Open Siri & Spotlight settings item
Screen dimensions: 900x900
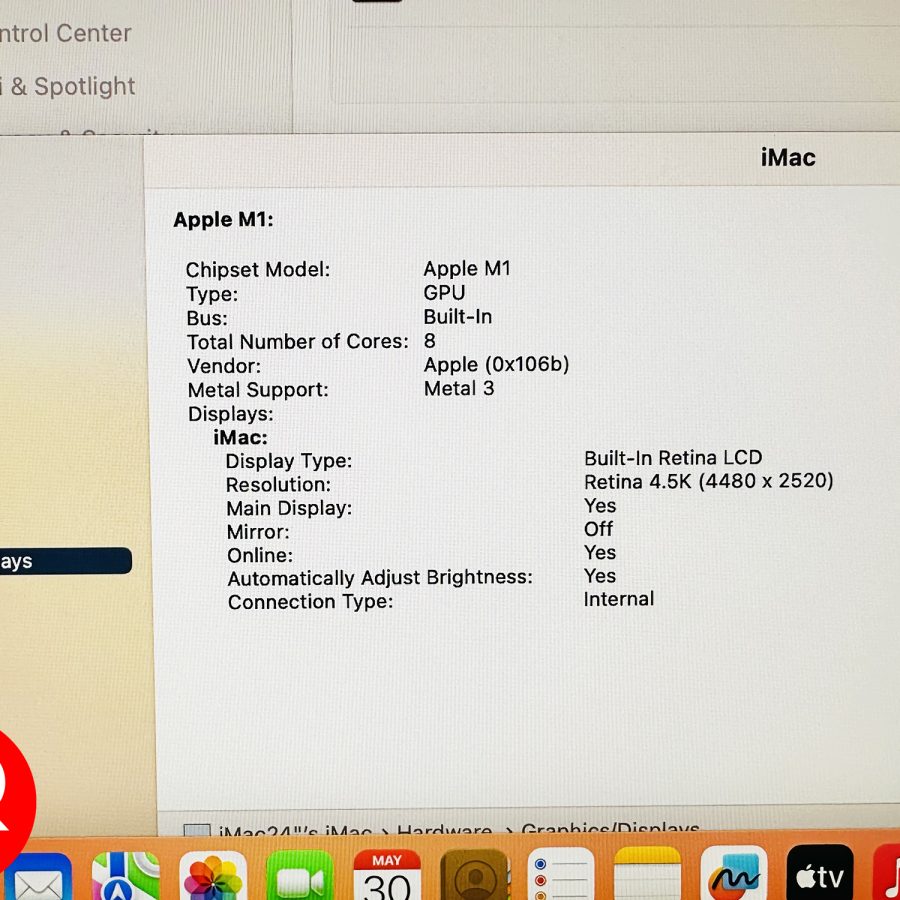[x=68, y=86]
